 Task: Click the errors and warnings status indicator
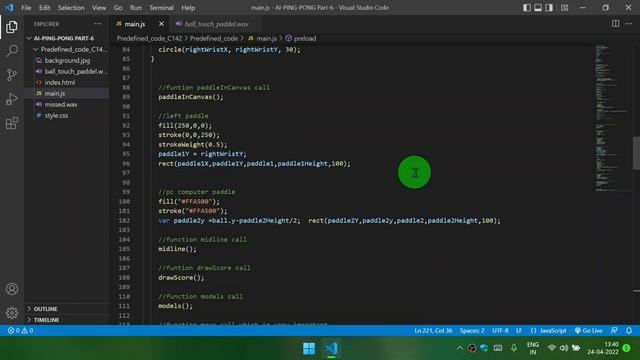[20, 331]
